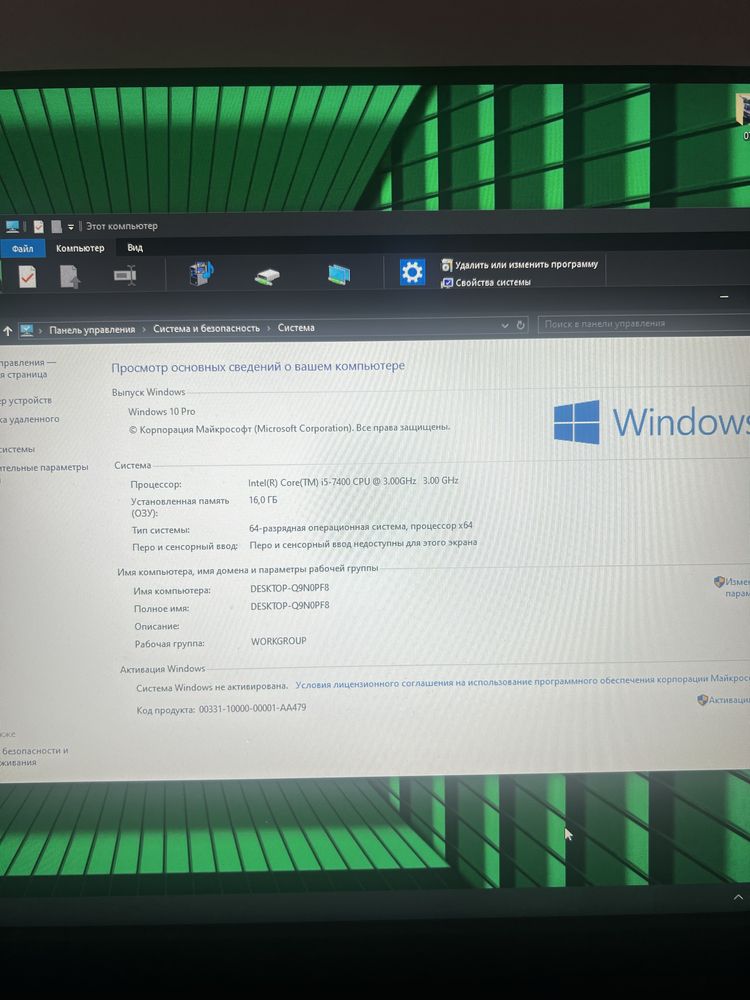Open the Quick Access Toolbar dropdown arrow
The height and width of the screenshot is (1000, 750).
coord(71,227)
